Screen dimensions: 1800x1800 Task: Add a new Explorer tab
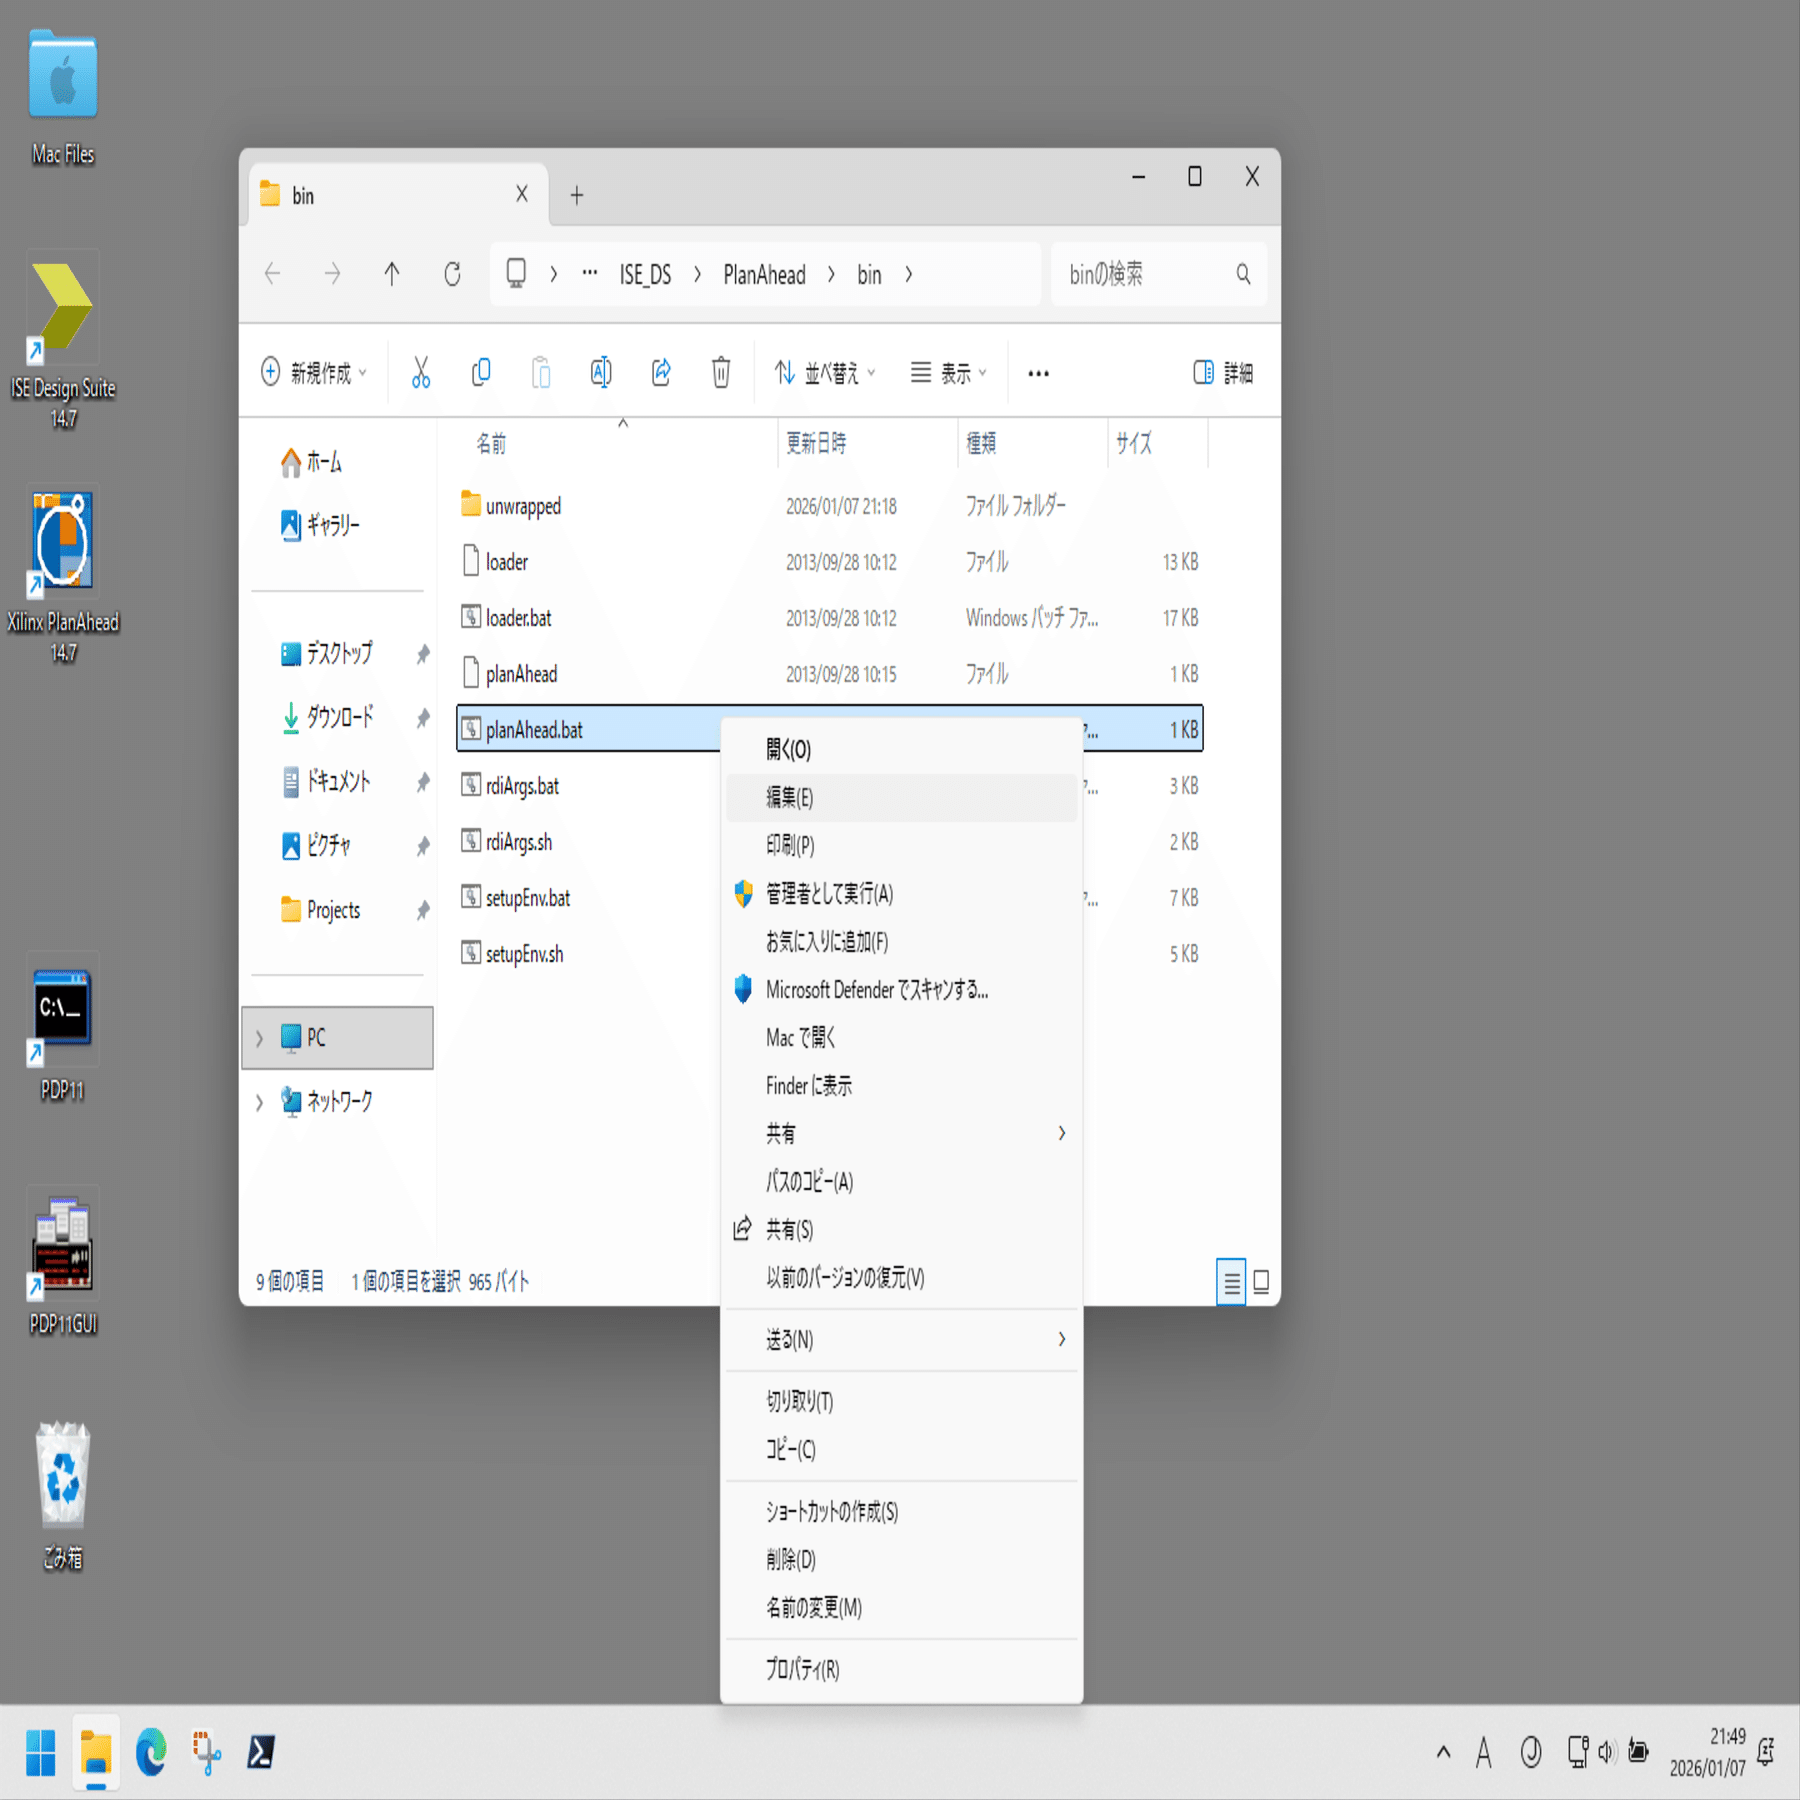point(577,195)
